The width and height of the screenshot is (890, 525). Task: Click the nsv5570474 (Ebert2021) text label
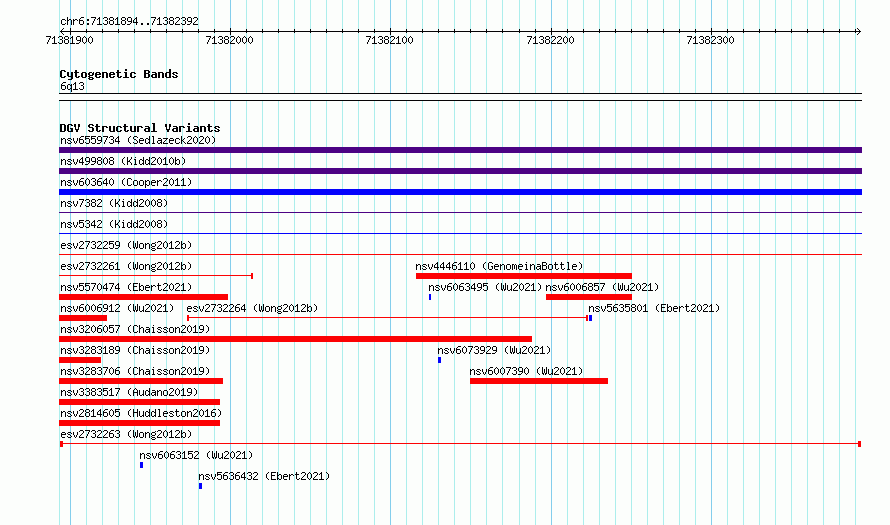point(126,287)
